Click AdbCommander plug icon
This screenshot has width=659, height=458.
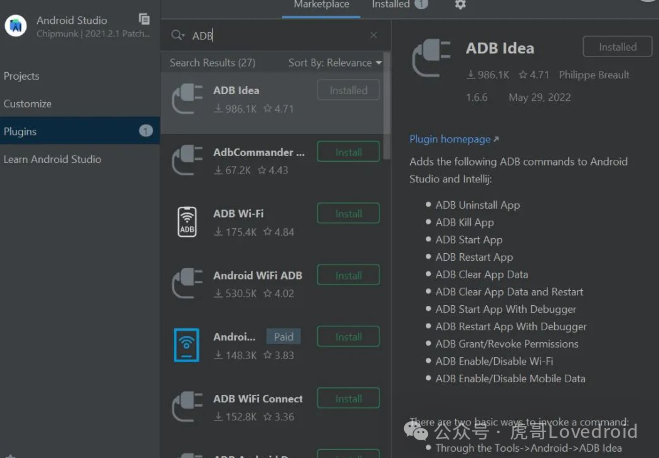pyautogui.click(x=187, y=160)
